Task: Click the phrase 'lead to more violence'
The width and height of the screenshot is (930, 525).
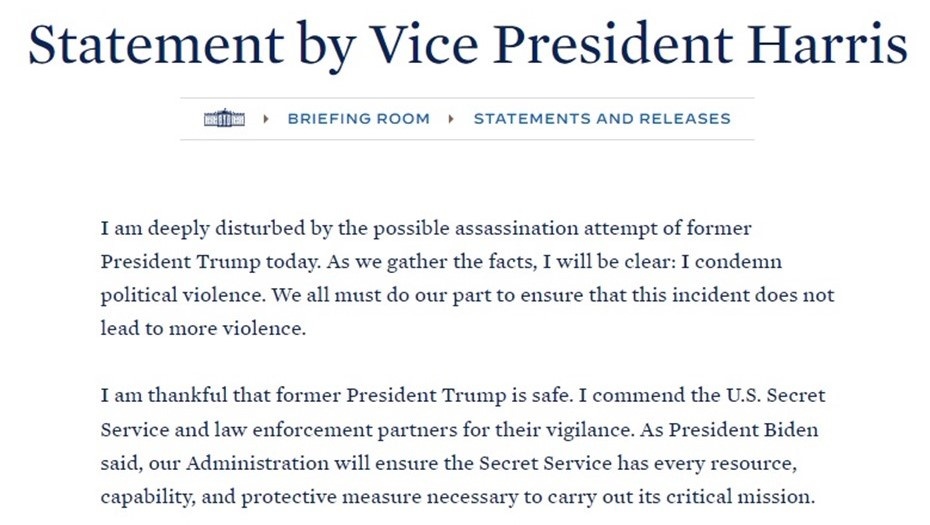Action: (202, 329)
